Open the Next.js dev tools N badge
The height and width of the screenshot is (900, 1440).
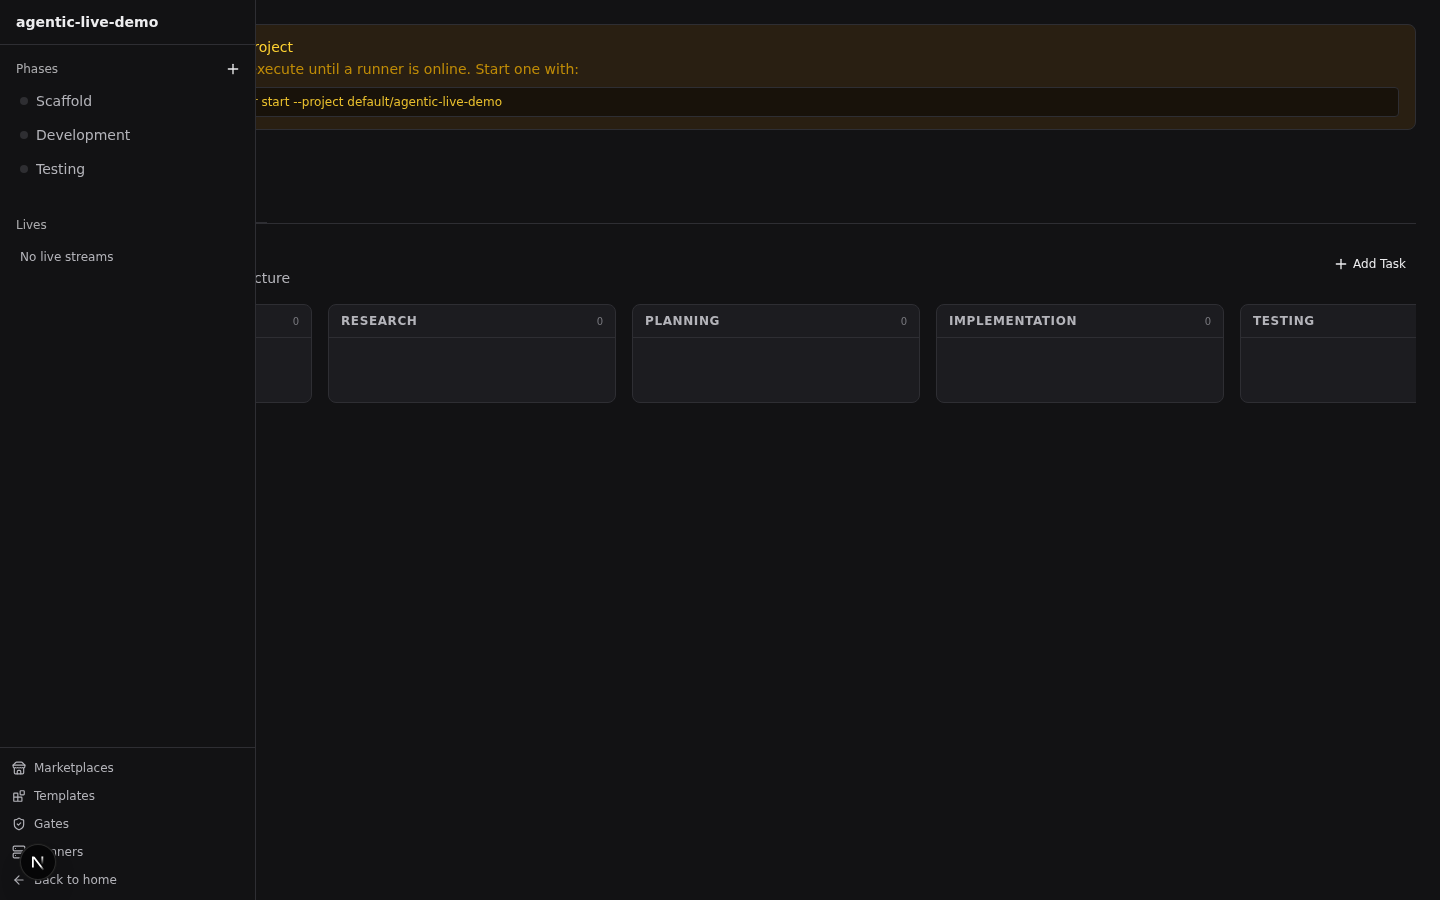pos(37,862)
